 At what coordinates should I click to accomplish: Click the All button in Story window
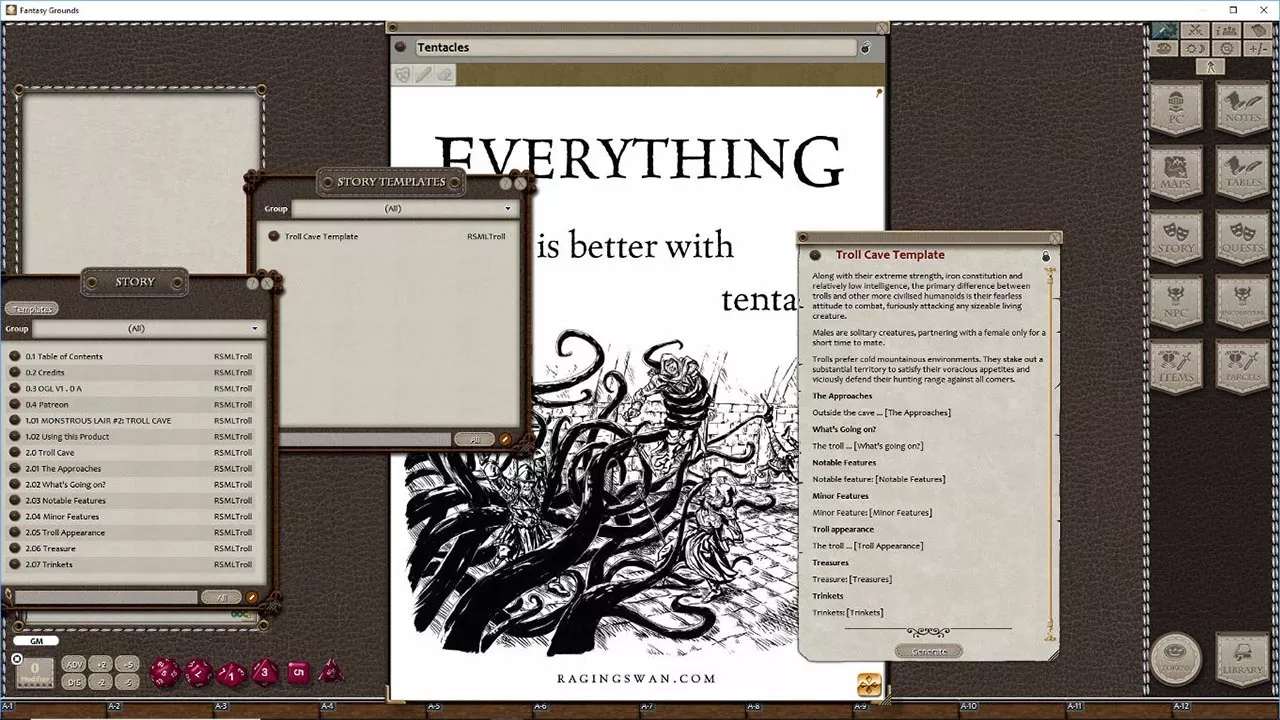(221, 597)
